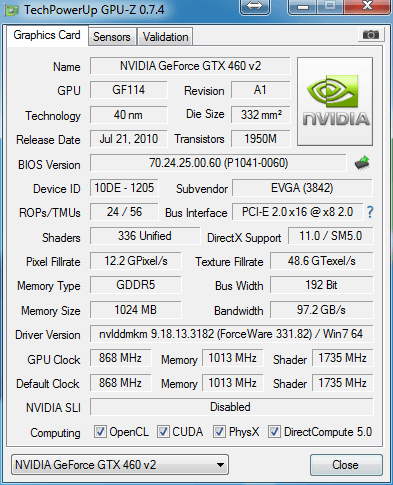
Task: Toggle the PhysX checkbox
Action: (x=220, y=432)
